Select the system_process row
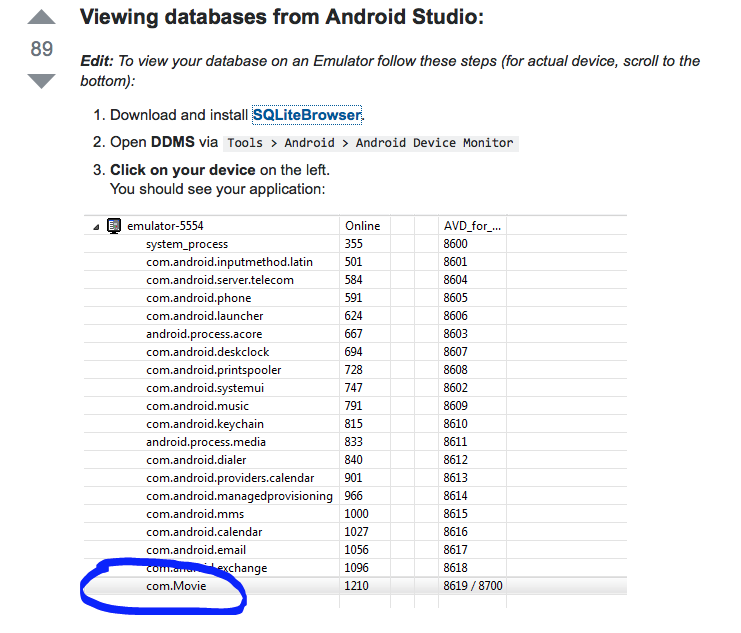This screenshot has height=633, width=741. point(355,244)
